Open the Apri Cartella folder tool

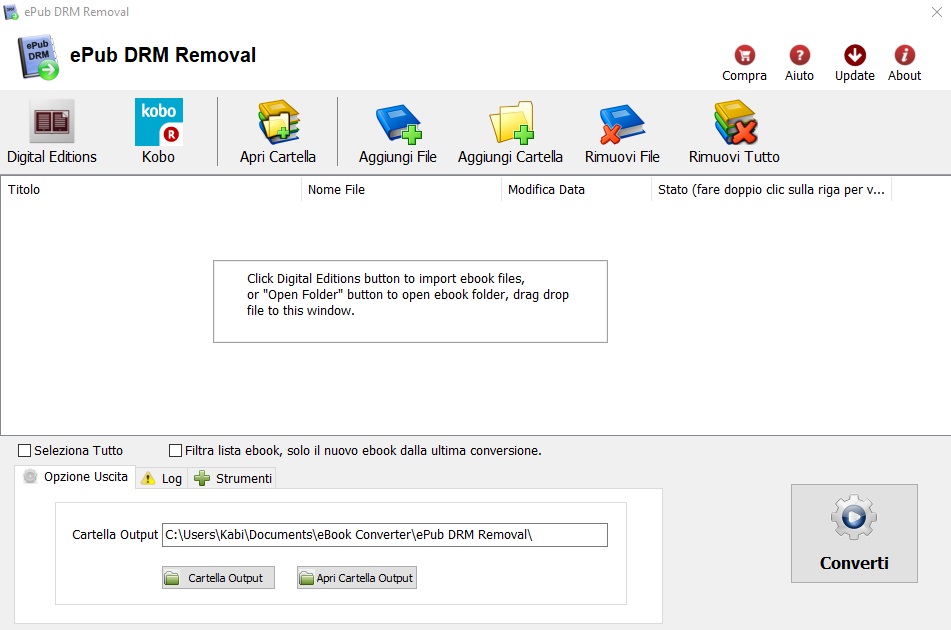coord(278,132)
